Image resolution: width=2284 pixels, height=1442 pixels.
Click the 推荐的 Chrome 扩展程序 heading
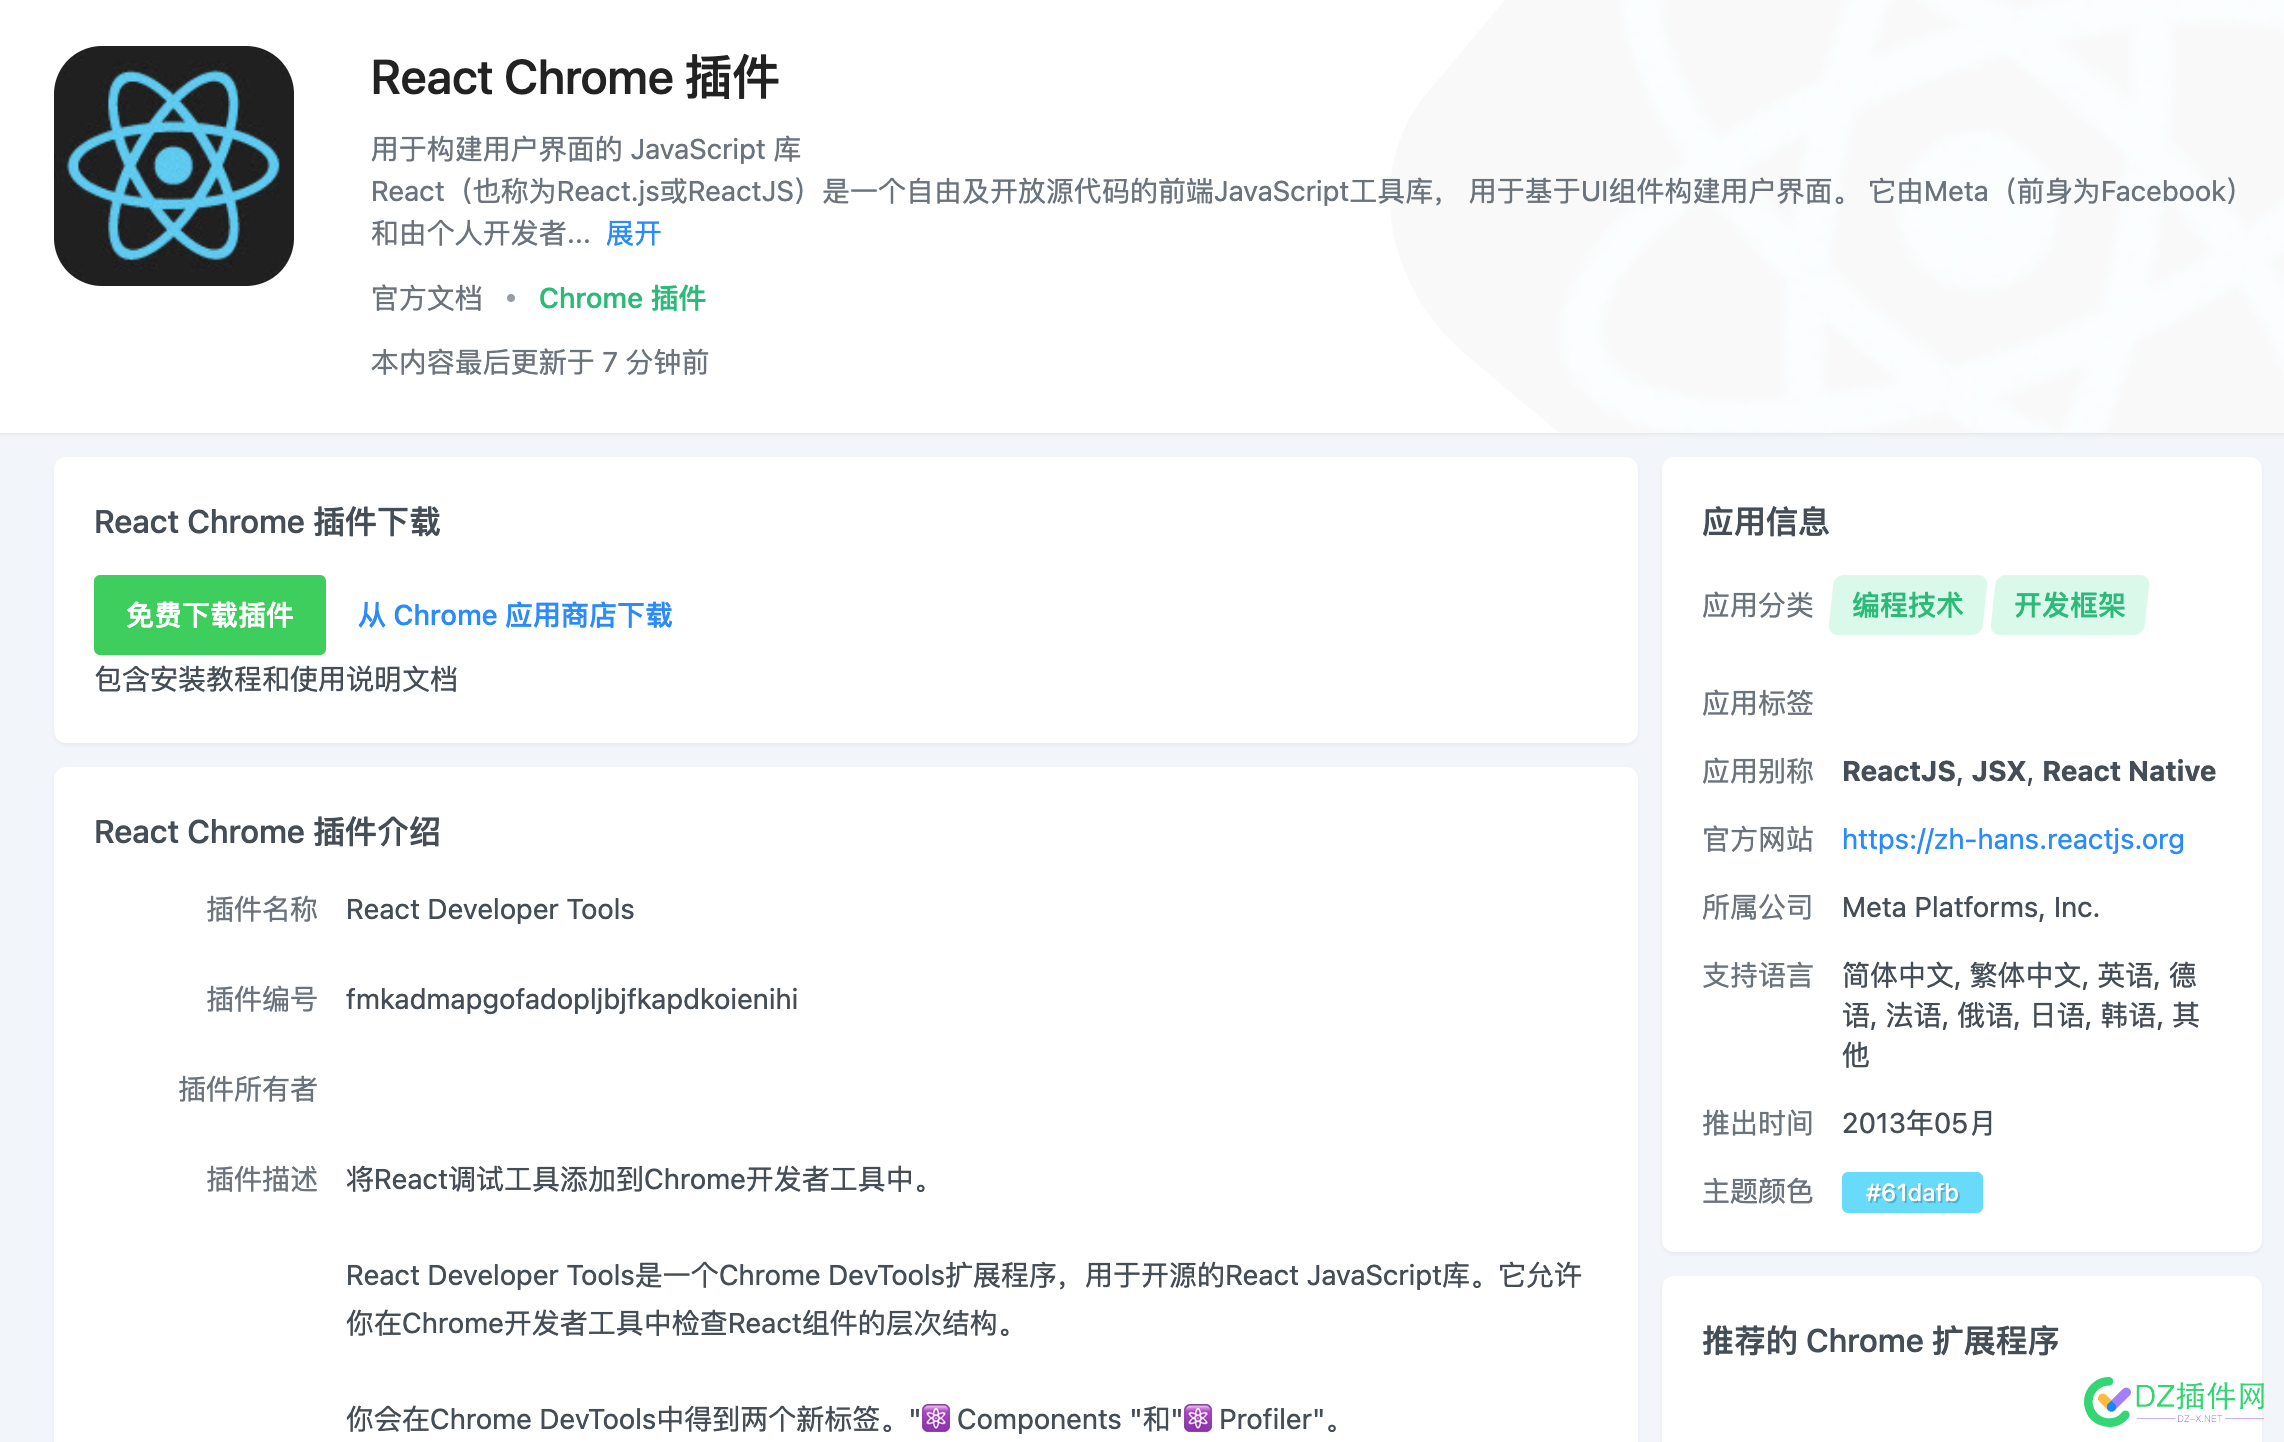tap(1880, 1340)
